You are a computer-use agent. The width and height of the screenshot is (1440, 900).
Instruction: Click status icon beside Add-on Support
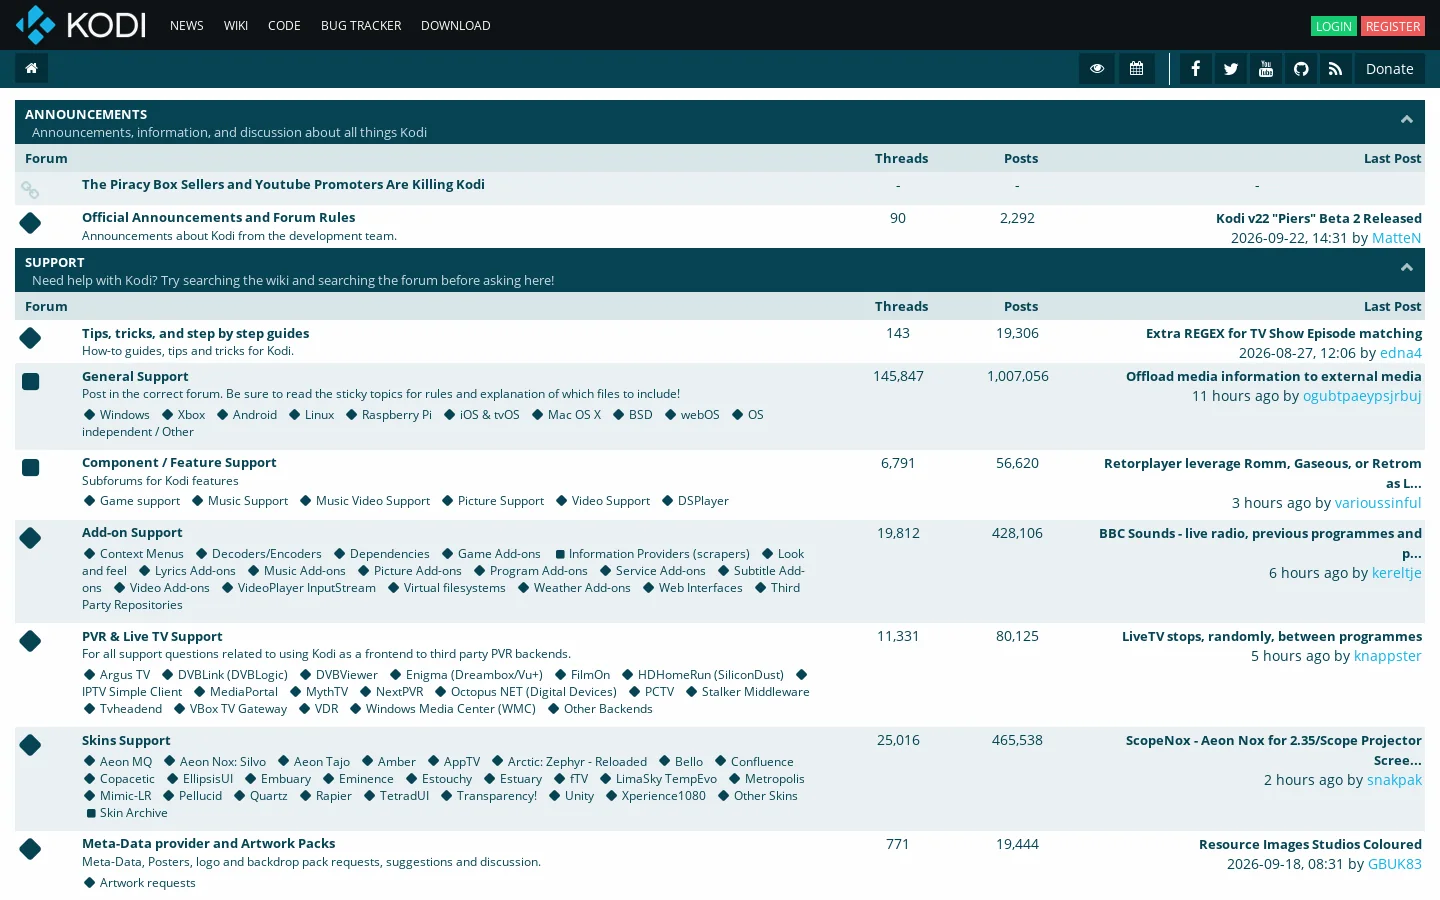(30, 538)
